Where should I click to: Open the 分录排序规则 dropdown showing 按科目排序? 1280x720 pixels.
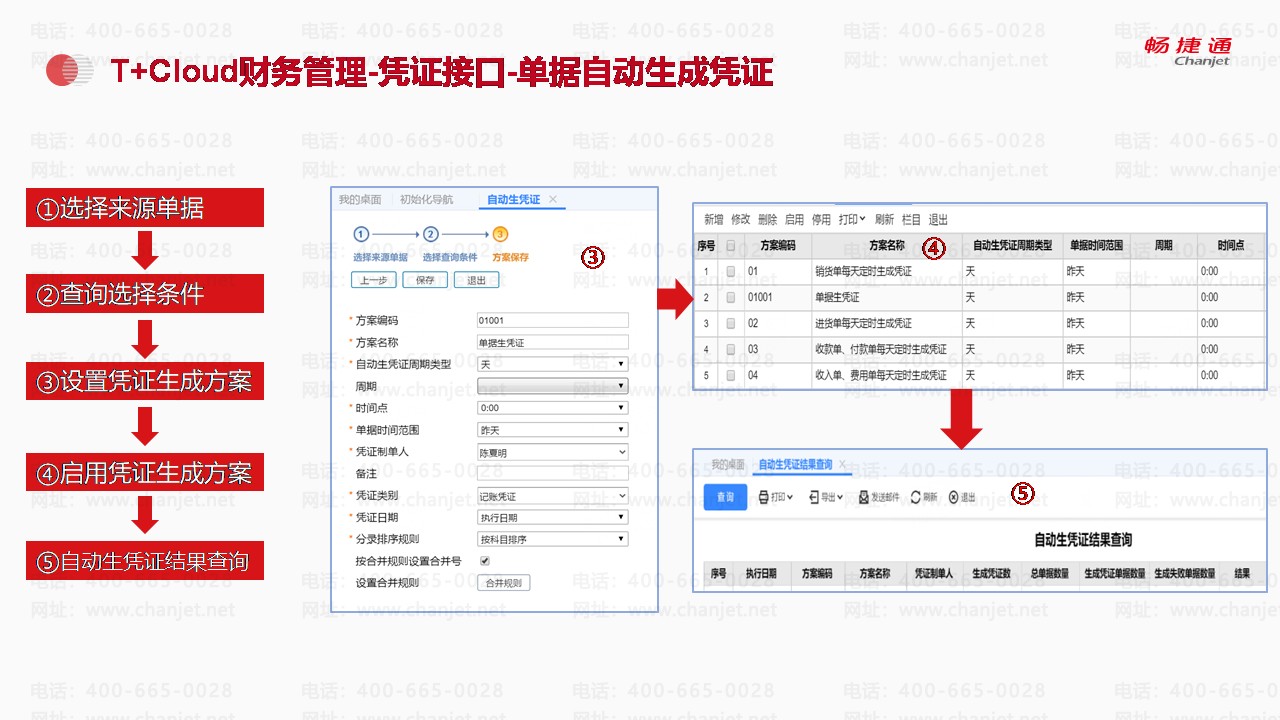tap(553, 539)
